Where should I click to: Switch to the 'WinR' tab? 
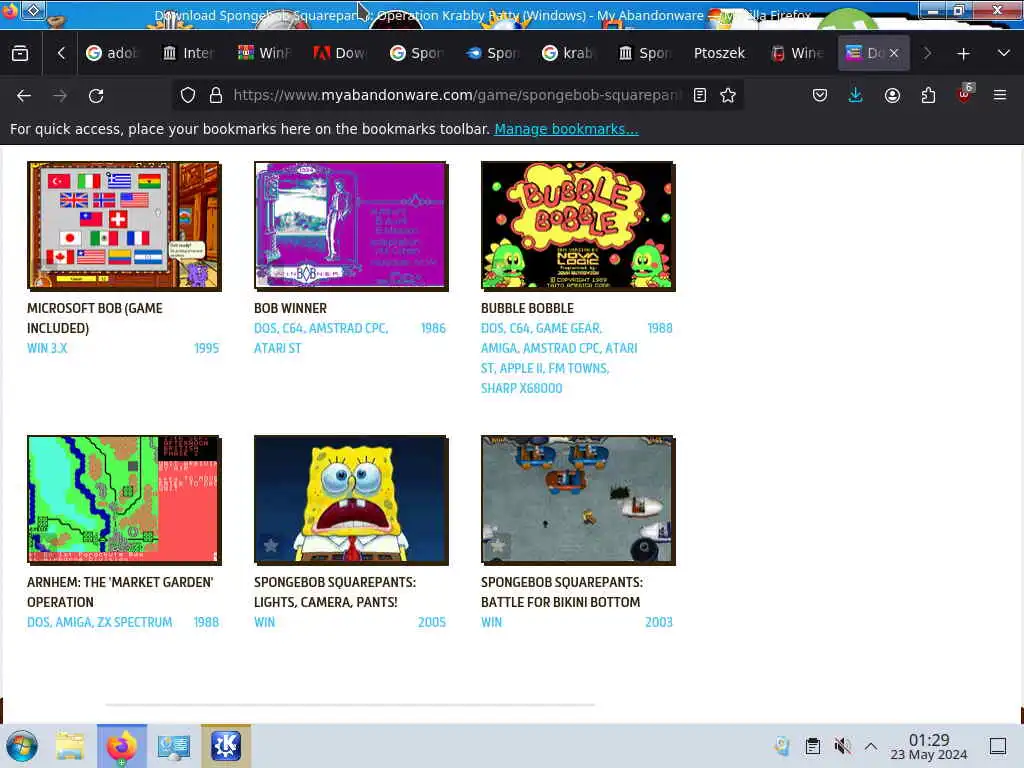pos(265,54)
